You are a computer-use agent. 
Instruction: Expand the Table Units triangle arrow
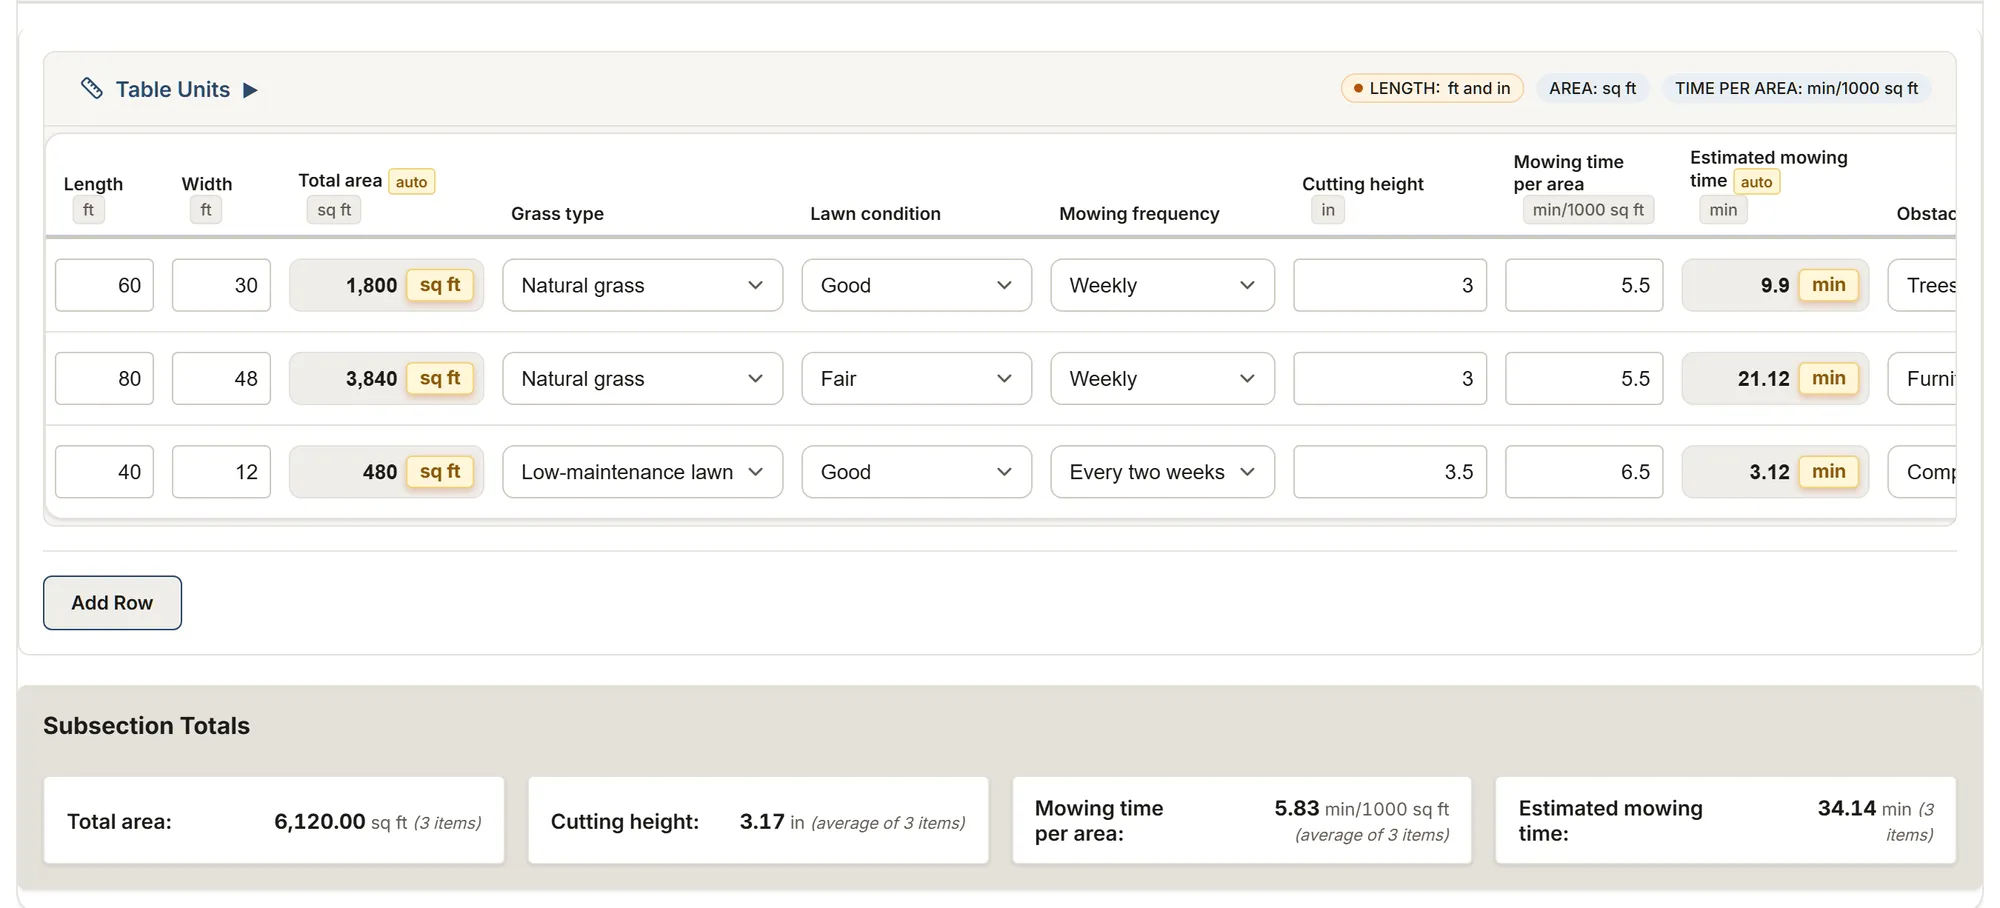coord(250,90)
